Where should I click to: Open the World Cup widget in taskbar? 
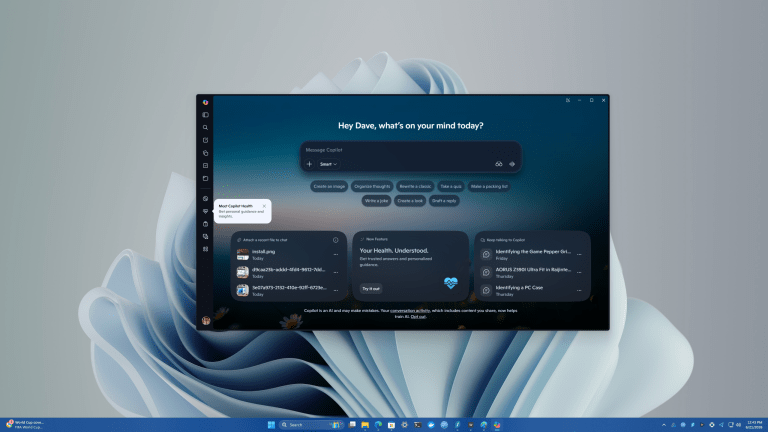coord(25,424)
